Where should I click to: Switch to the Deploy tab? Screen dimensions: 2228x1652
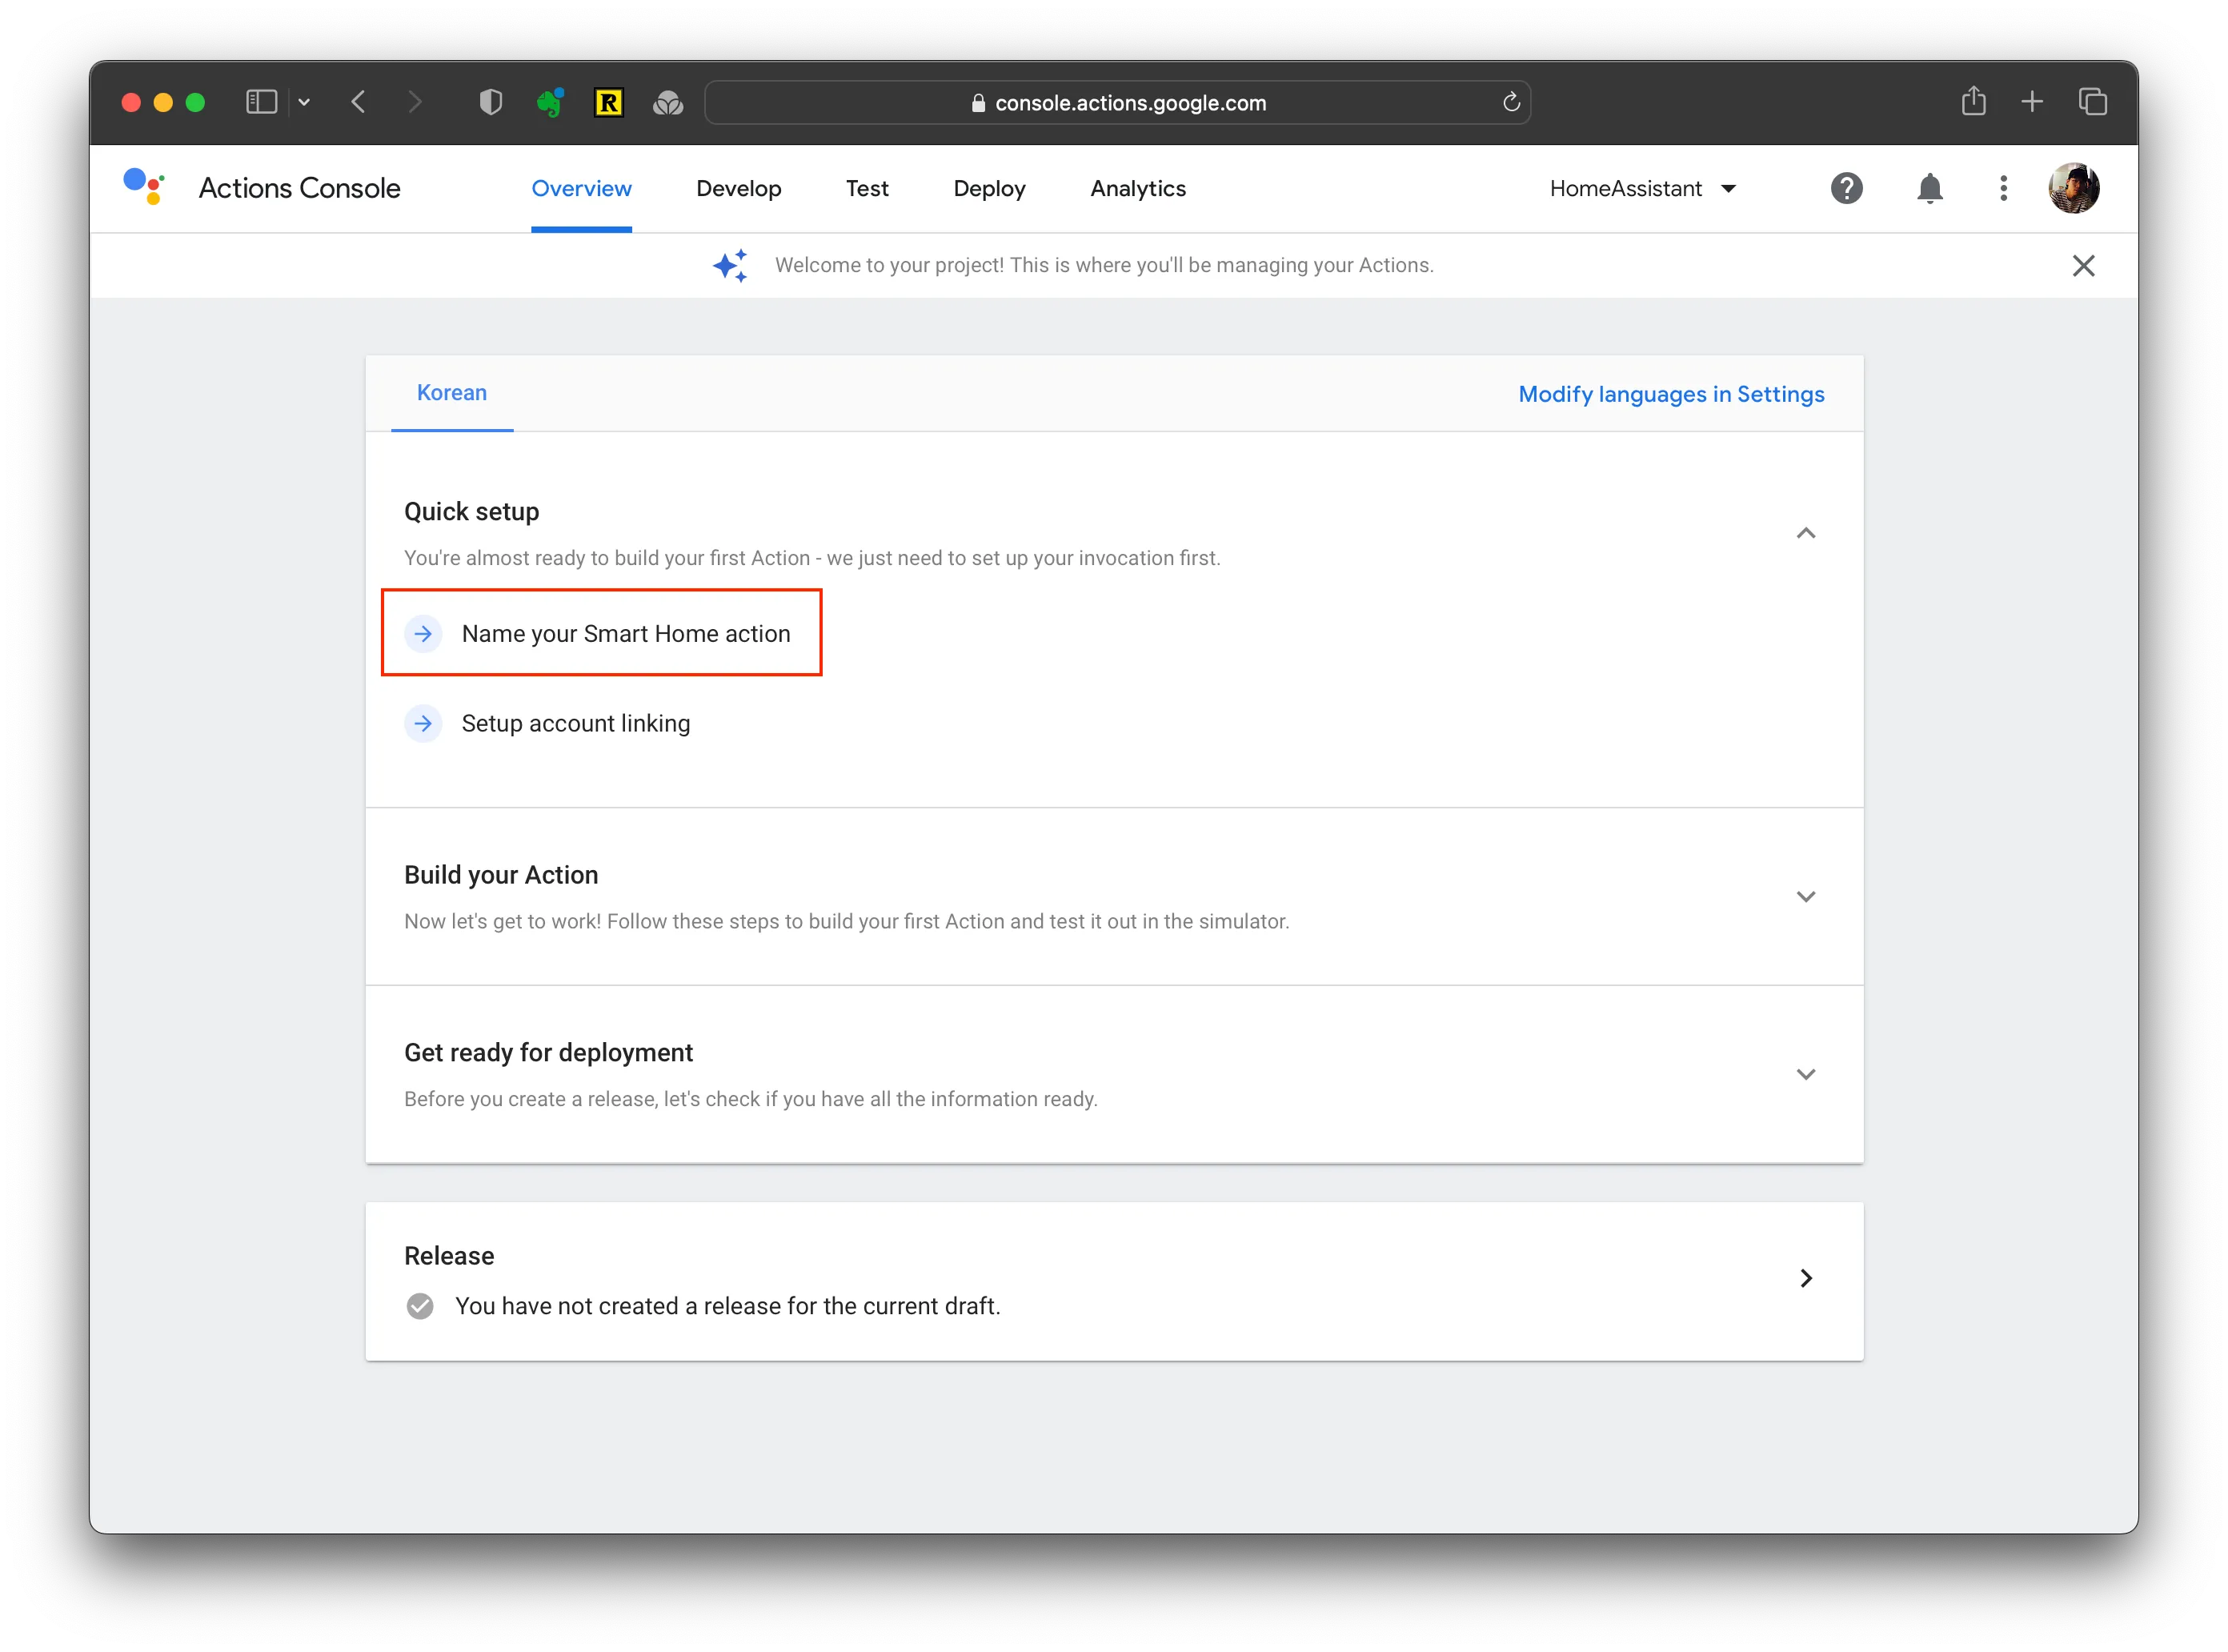[x=989, y=188]
